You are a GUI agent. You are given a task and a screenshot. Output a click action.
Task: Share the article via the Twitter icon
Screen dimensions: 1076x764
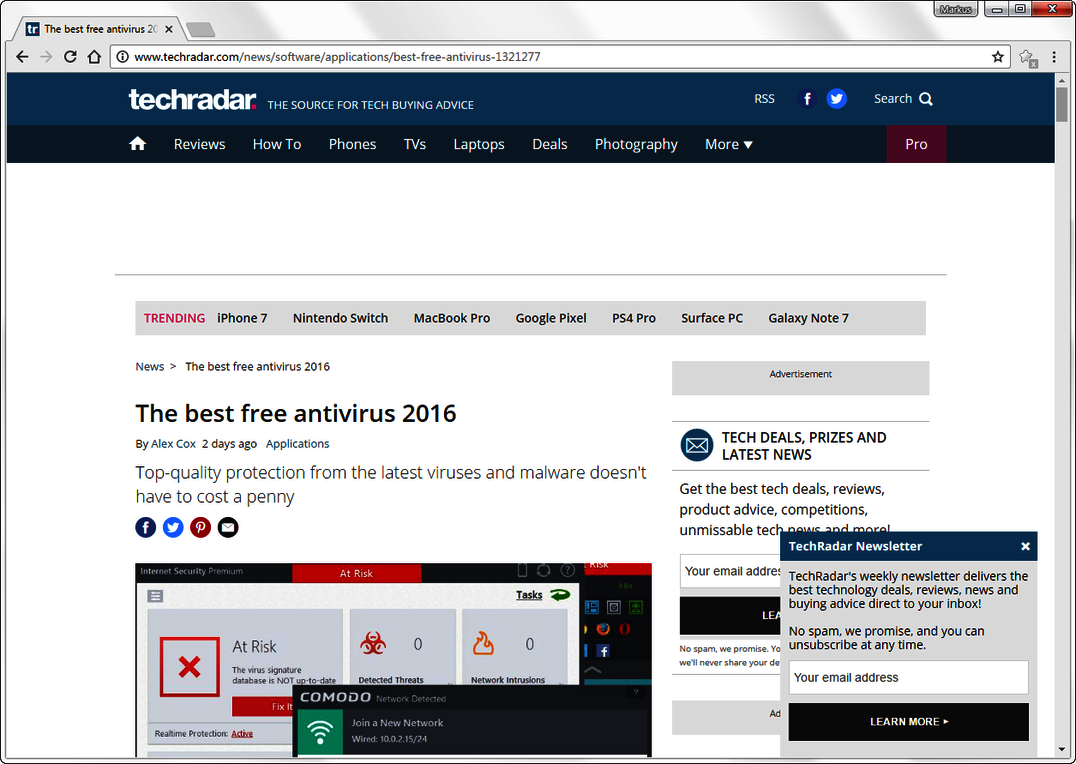pyautogui.click(x=172, y=527)
